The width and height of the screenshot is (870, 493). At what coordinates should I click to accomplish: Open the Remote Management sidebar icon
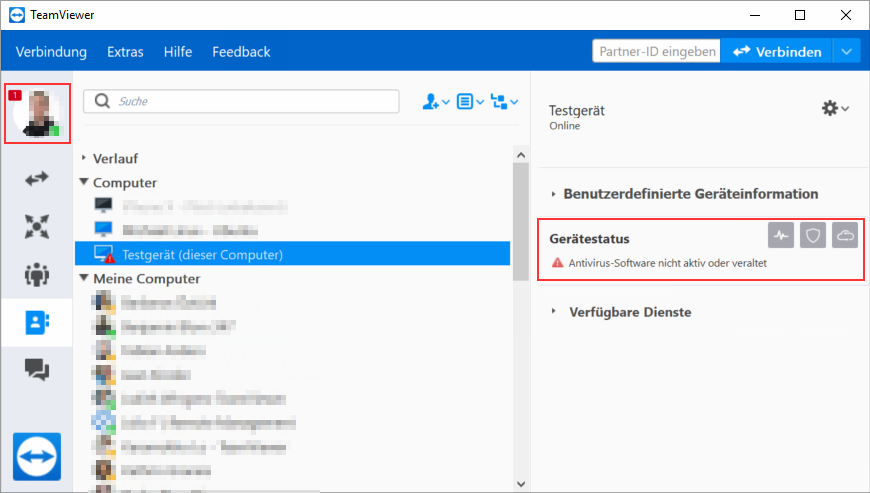point(37,226)
